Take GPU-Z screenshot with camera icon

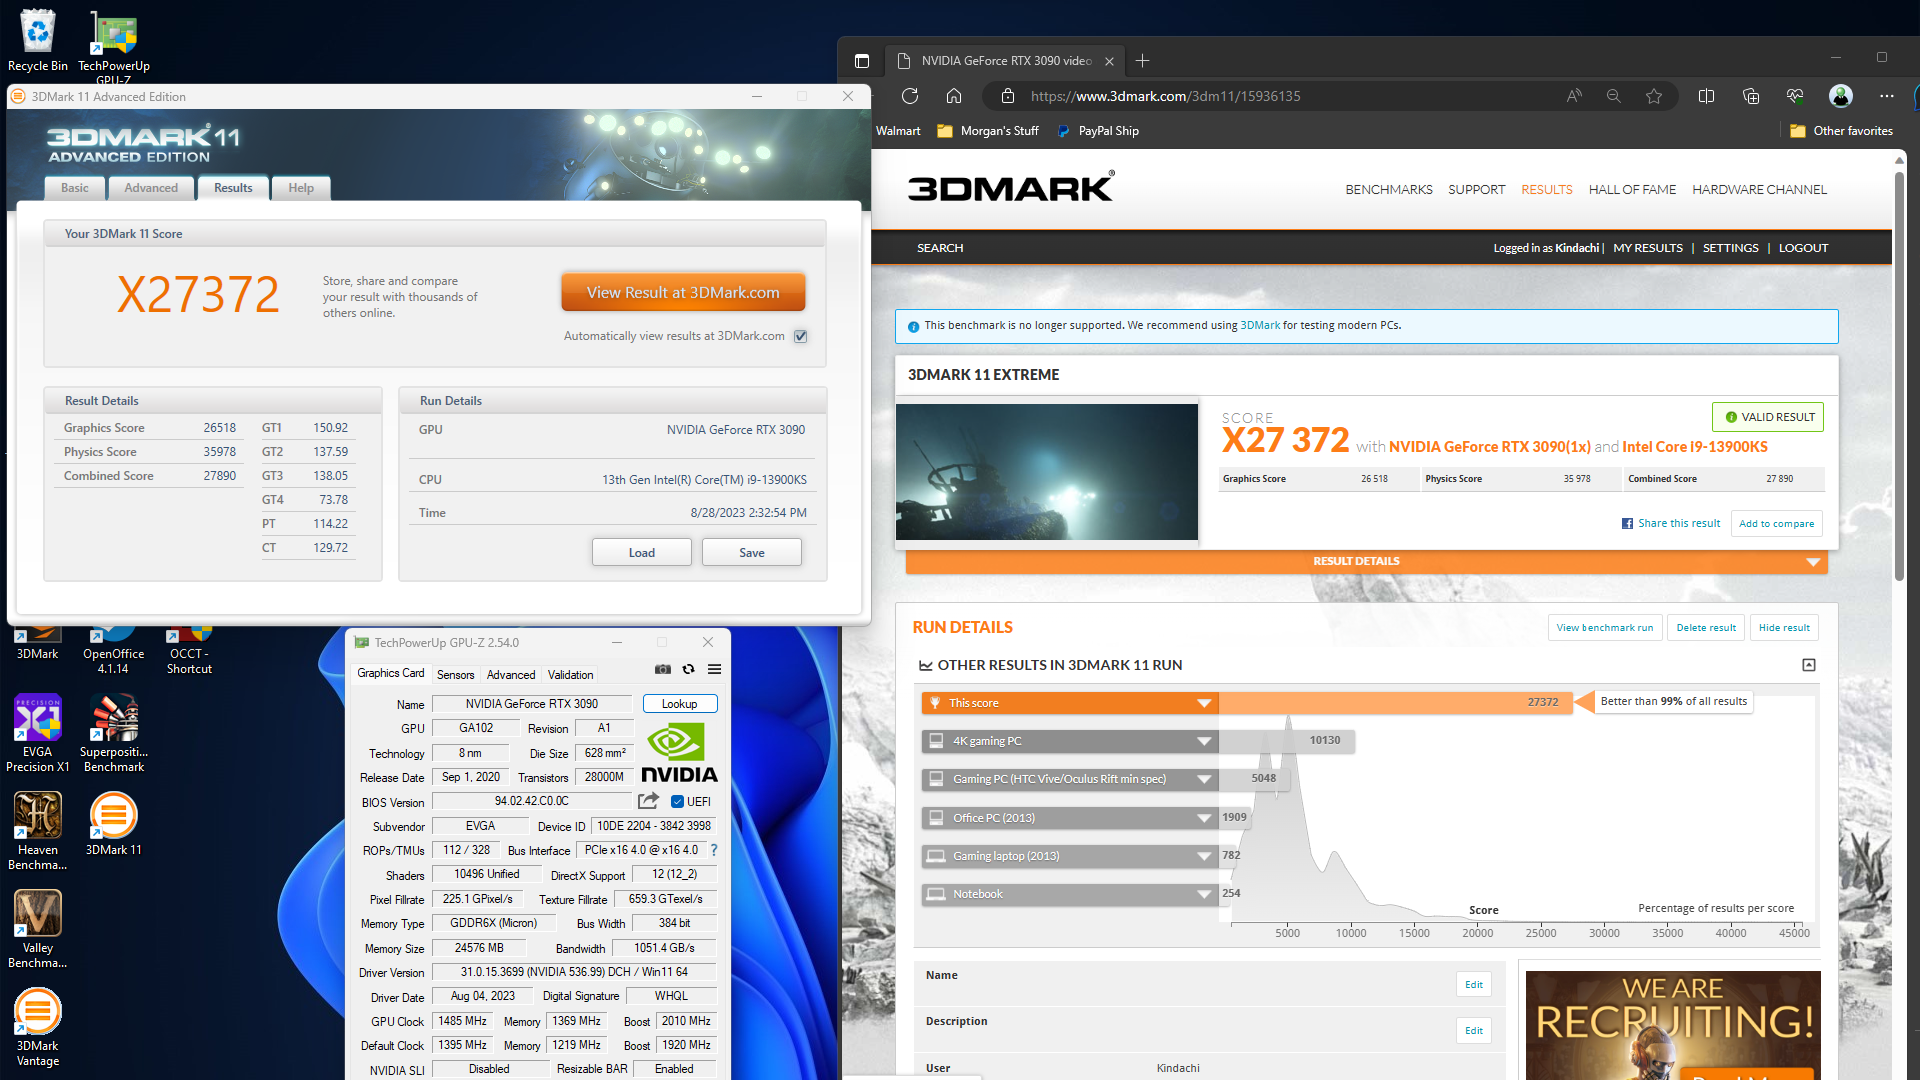(663, 670)
